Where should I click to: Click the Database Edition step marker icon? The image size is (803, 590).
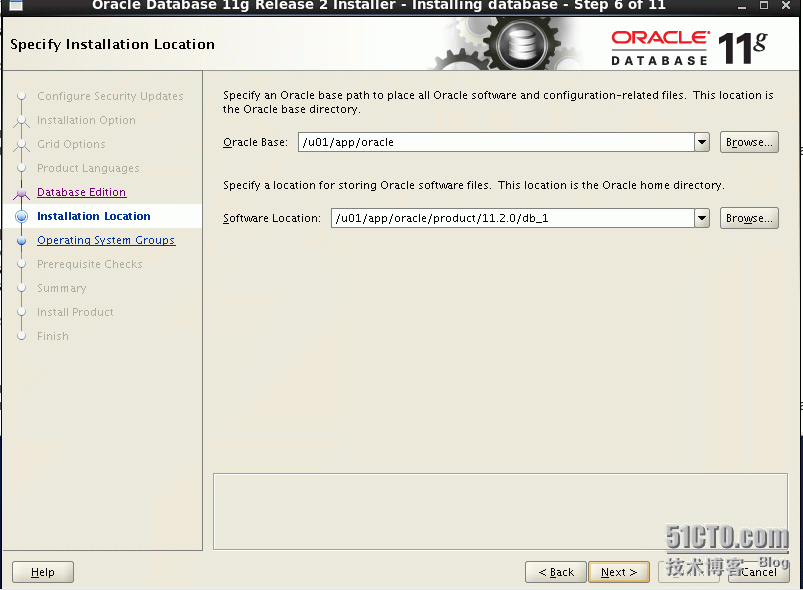coord(22,193)
